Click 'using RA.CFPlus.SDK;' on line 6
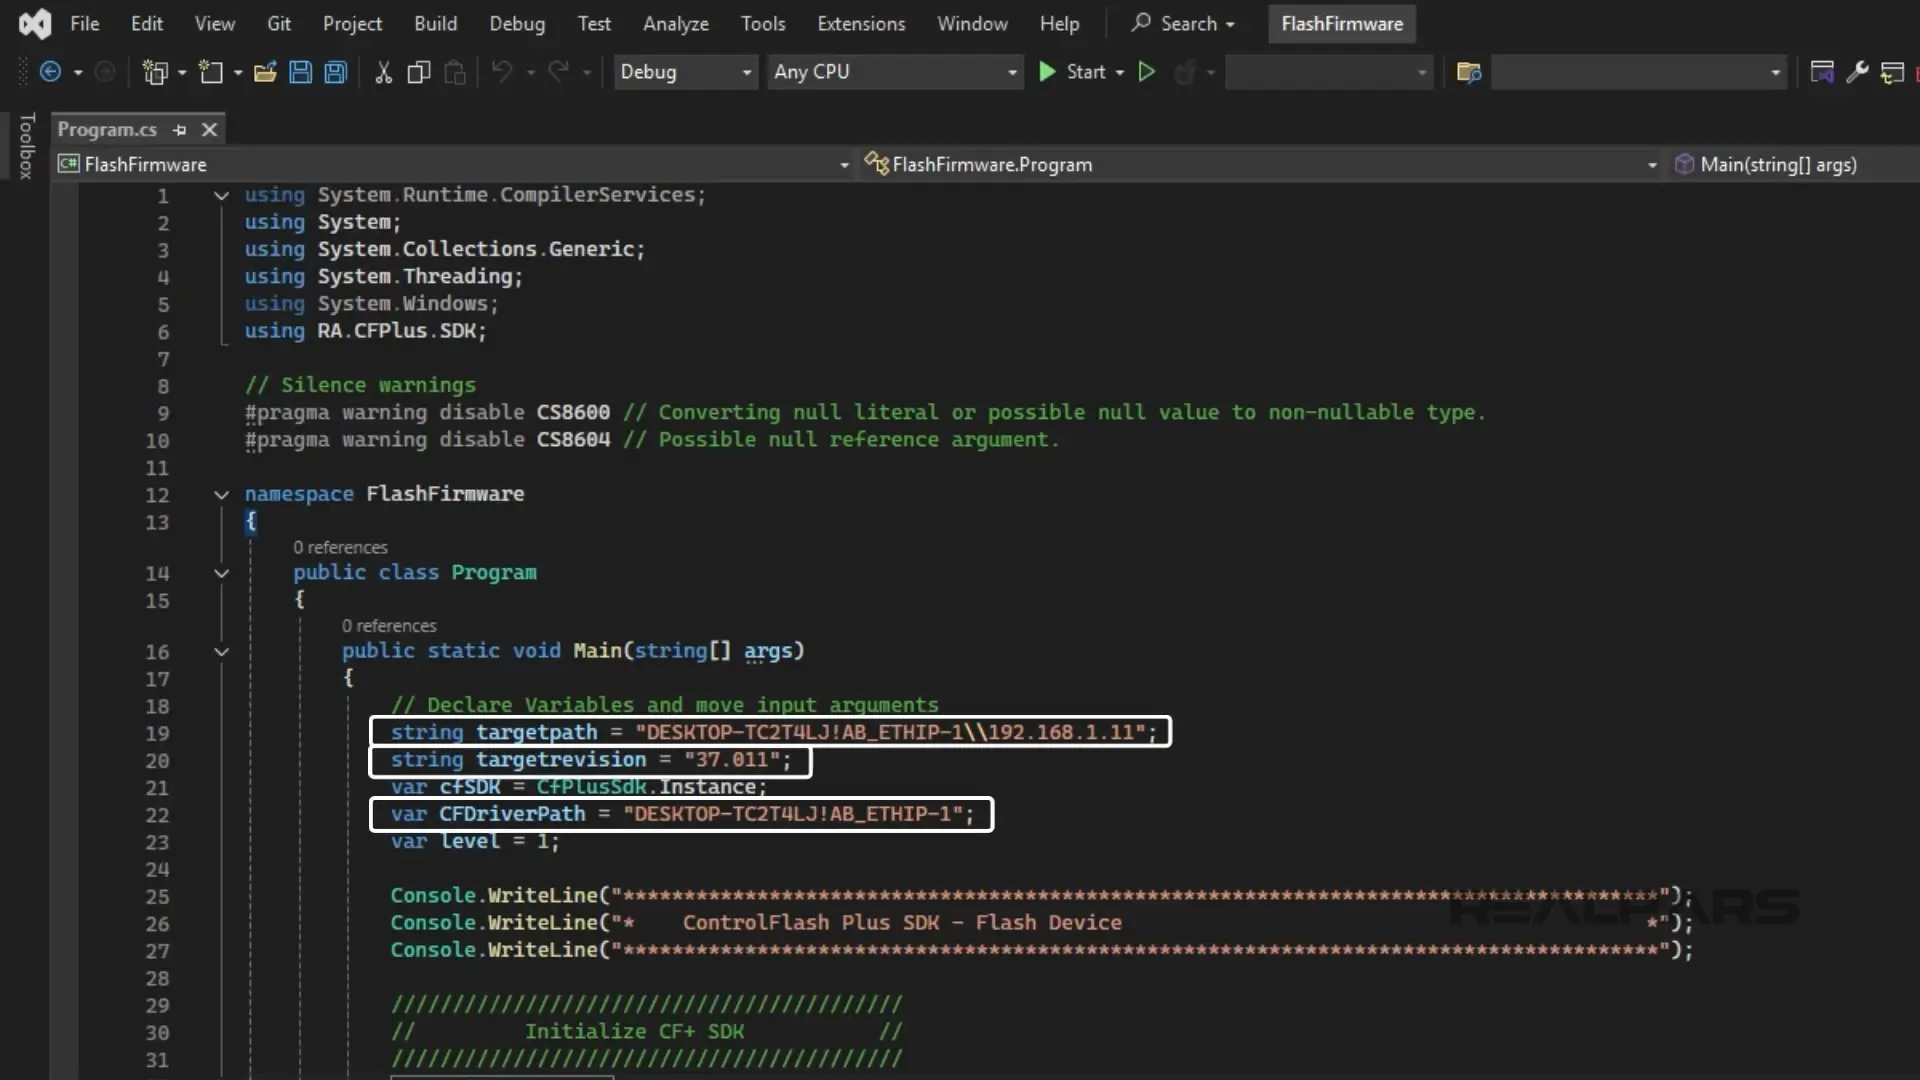Viewport: 1920px width, 1080px height. coord(366,331)
